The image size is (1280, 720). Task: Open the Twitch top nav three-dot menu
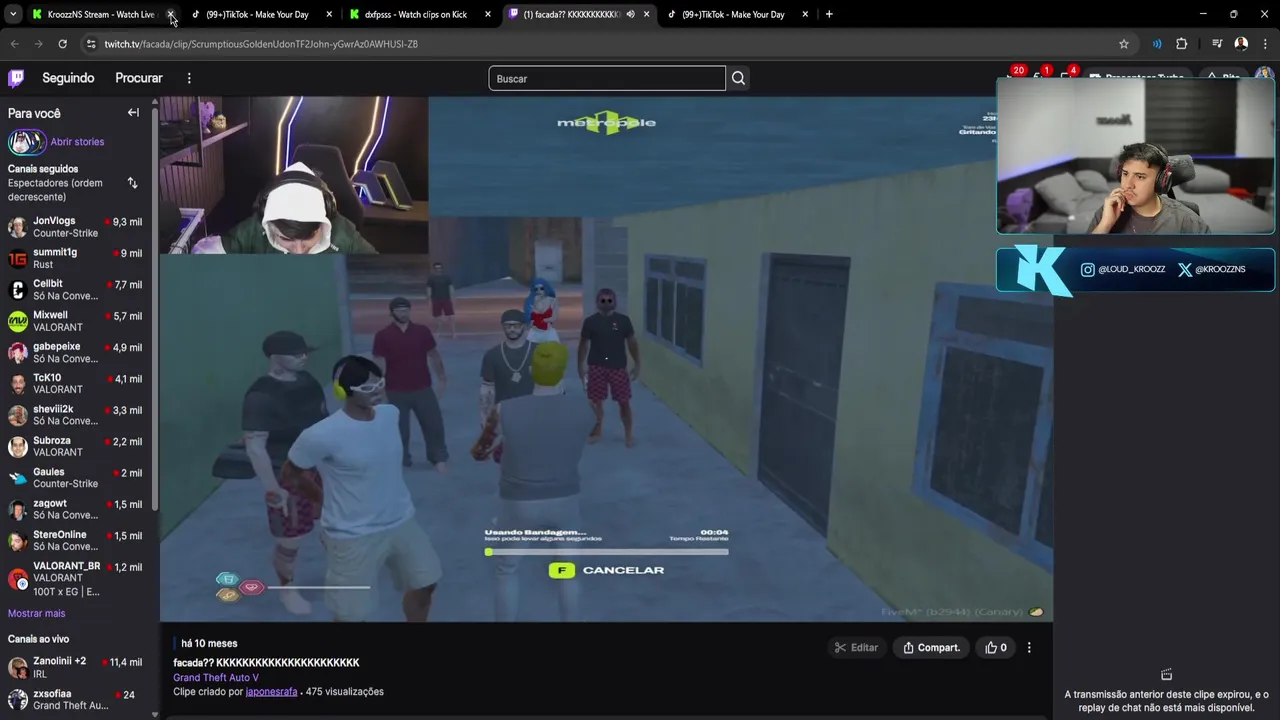pyautogui.click(x=189, y=78)
